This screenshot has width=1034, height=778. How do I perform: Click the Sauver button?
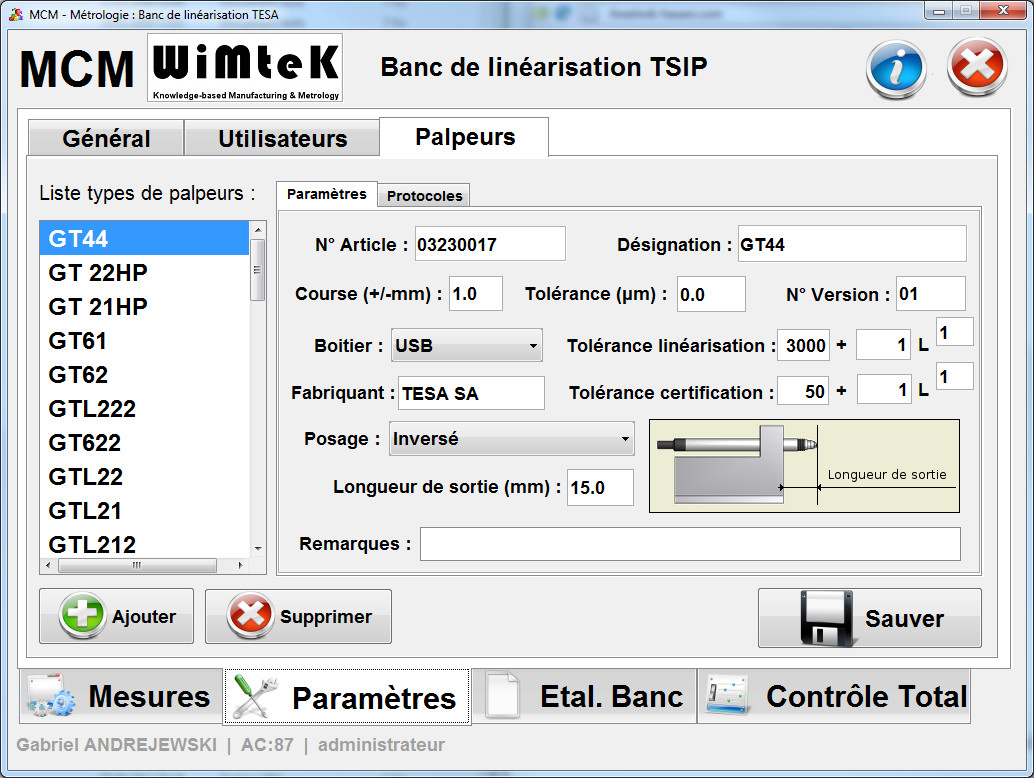point(870,618)
